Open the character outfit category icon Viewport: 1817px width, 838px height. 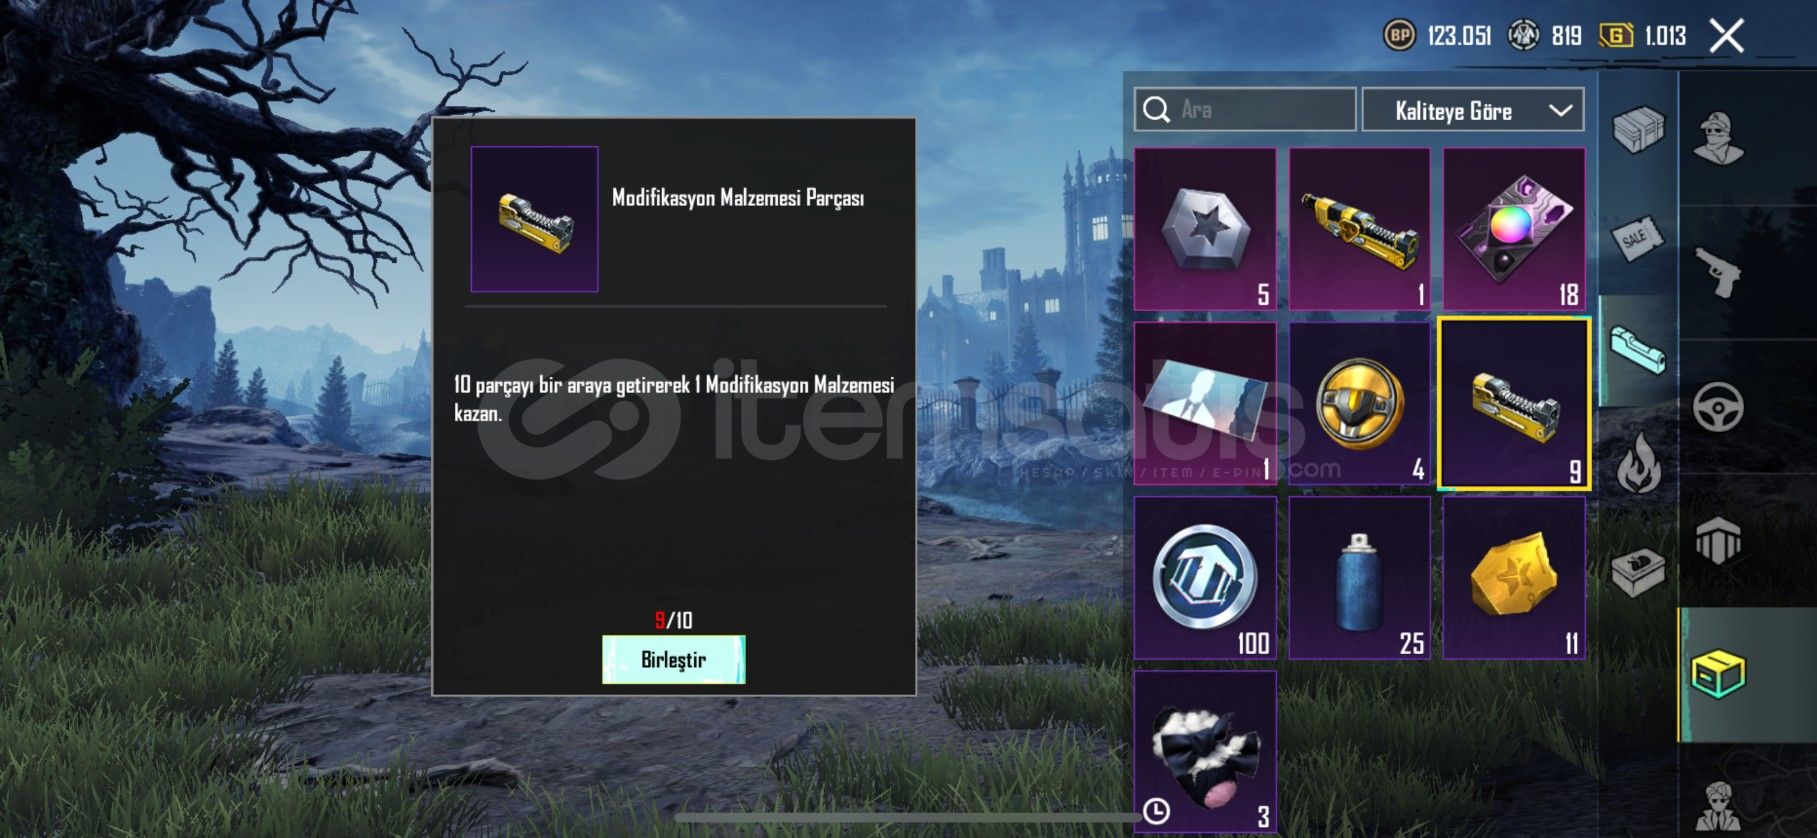point(1718,139)
